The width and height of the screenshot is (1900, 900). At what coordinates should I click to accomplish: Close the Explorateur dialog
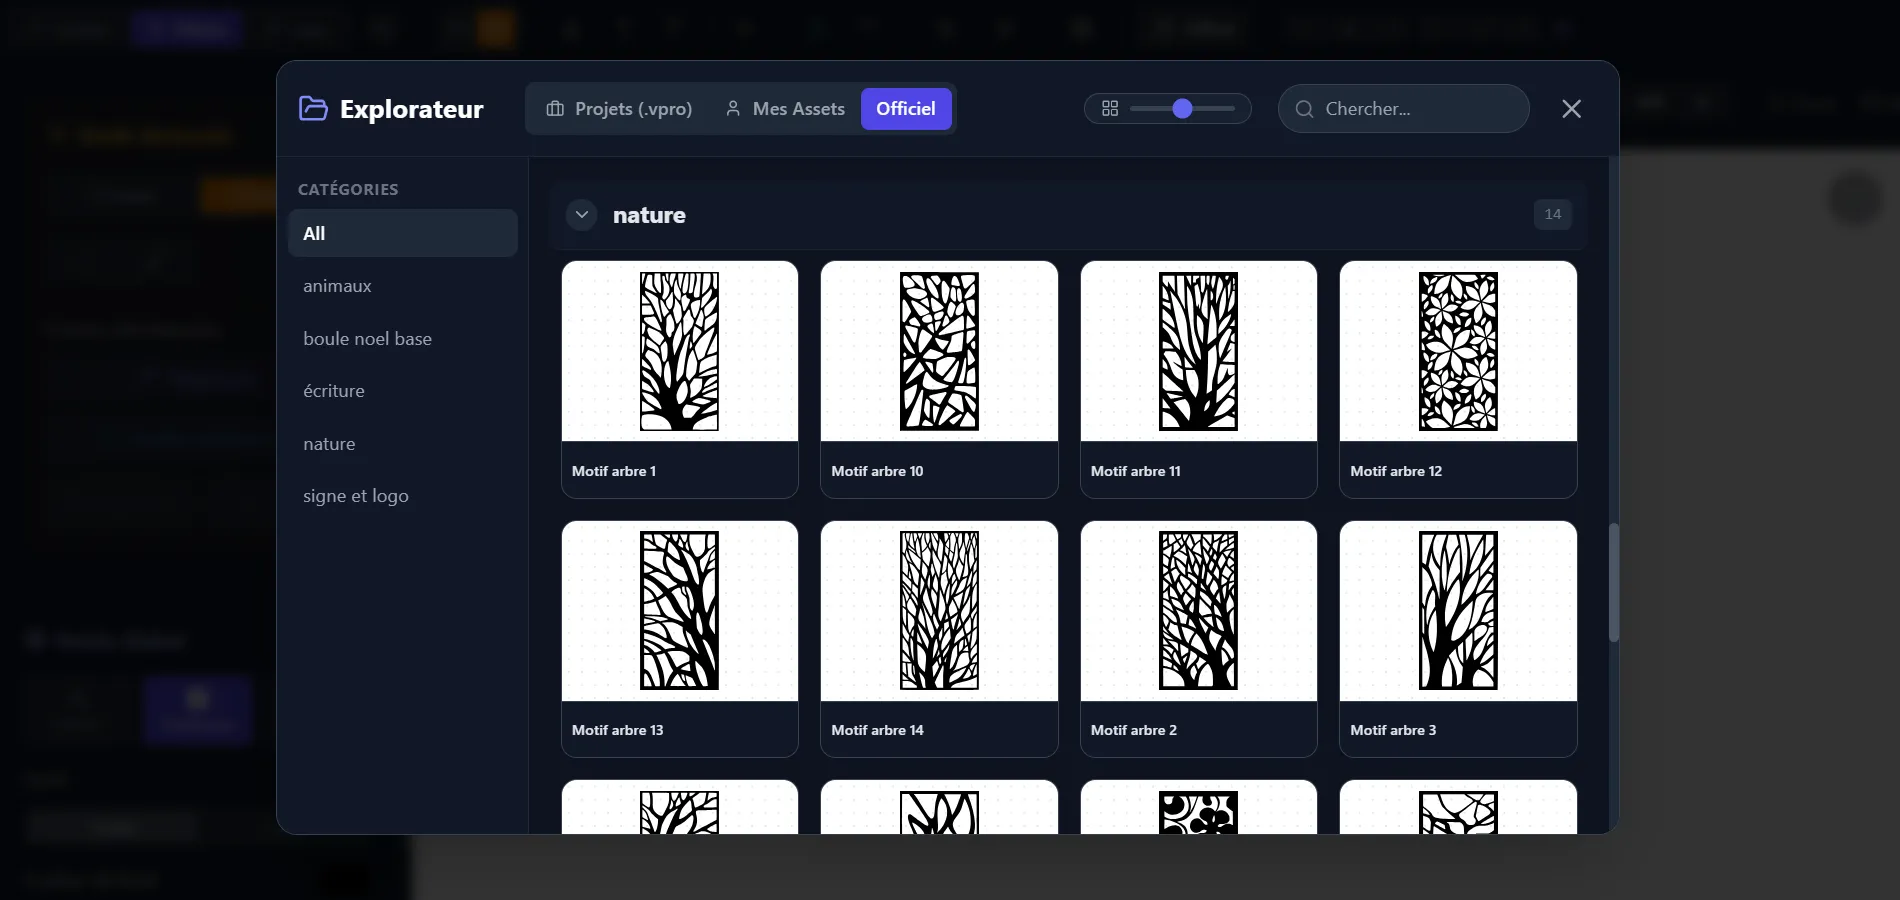(1571, 109)
